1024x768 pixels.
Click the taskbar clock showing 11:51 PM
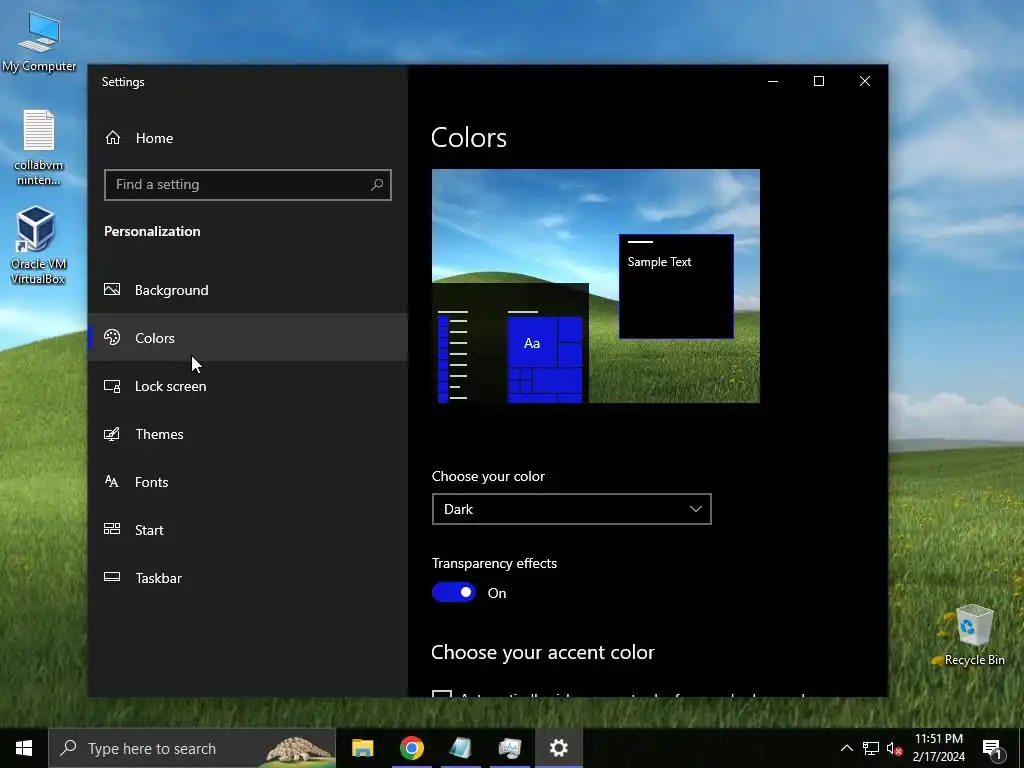click(938, 748)
